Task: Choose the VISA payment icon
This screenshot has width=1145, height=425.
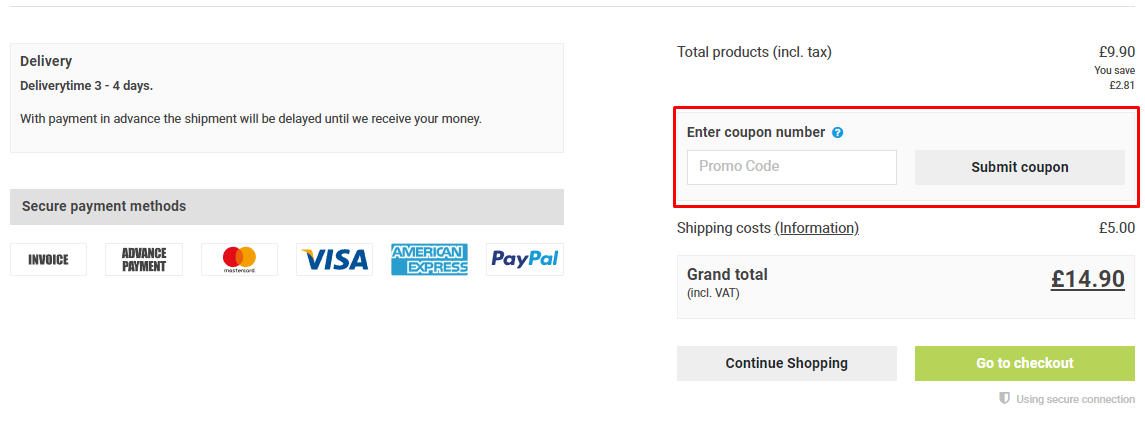Action: [335, 260]
